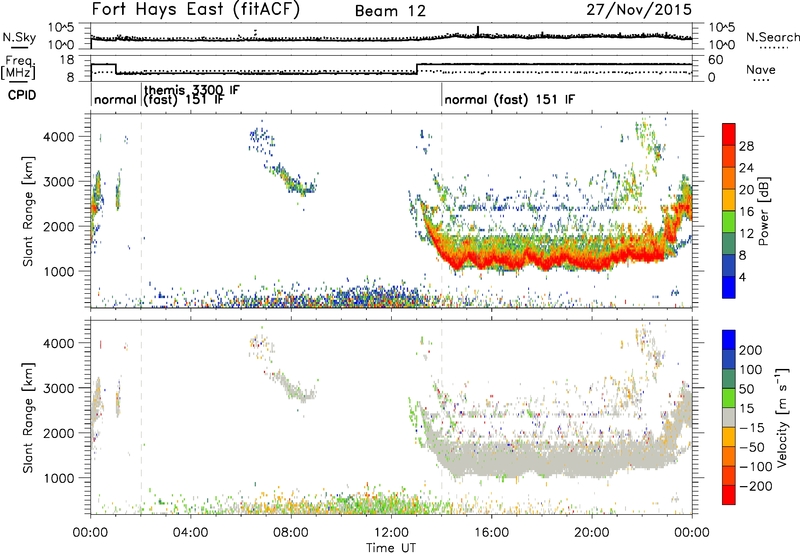The height and width of the screenshot is (554, 800).
Task: Select the 20:00 time tick label
Action: (x=591, y=533)
